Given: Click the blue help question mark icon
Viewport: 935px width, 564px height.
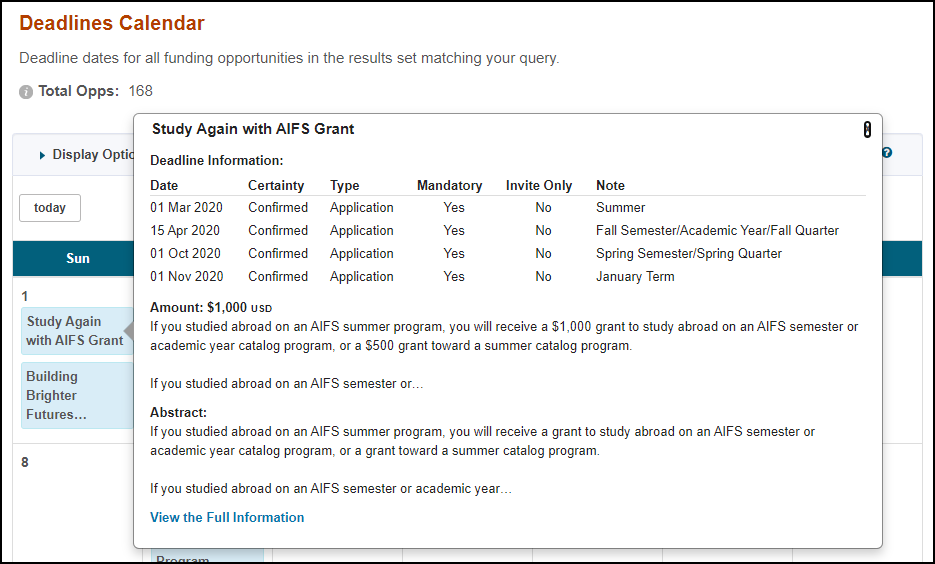Looking at the screenshot, I should pos(886,153).
